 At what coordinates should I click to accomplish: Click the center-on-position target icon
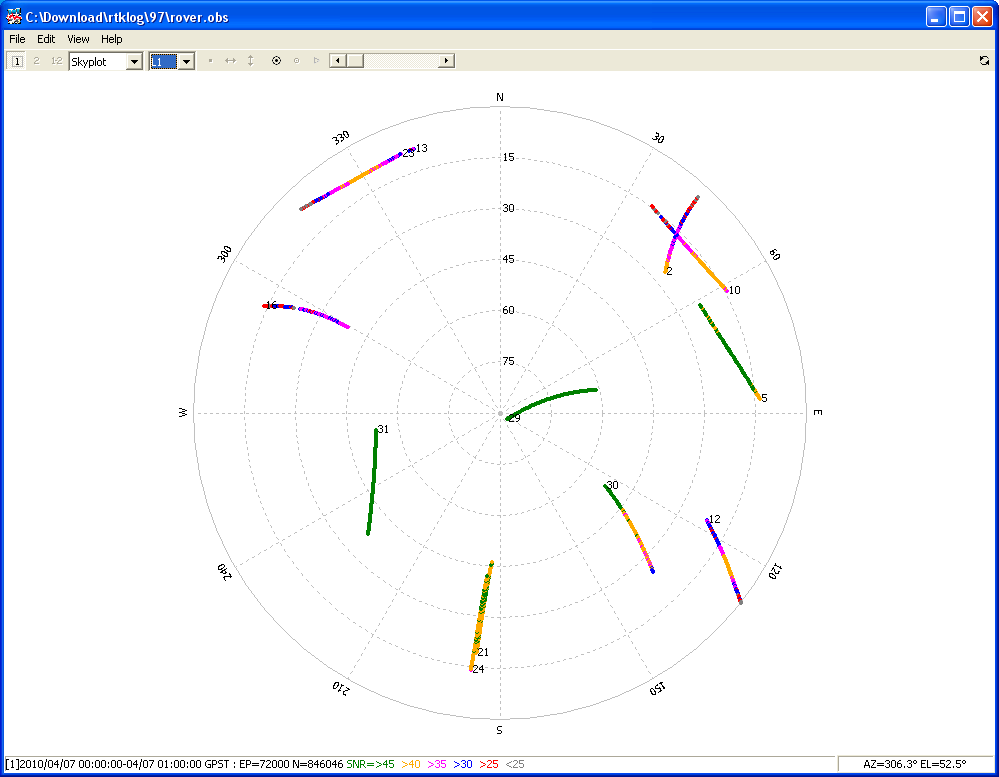[x=277, y=61]
